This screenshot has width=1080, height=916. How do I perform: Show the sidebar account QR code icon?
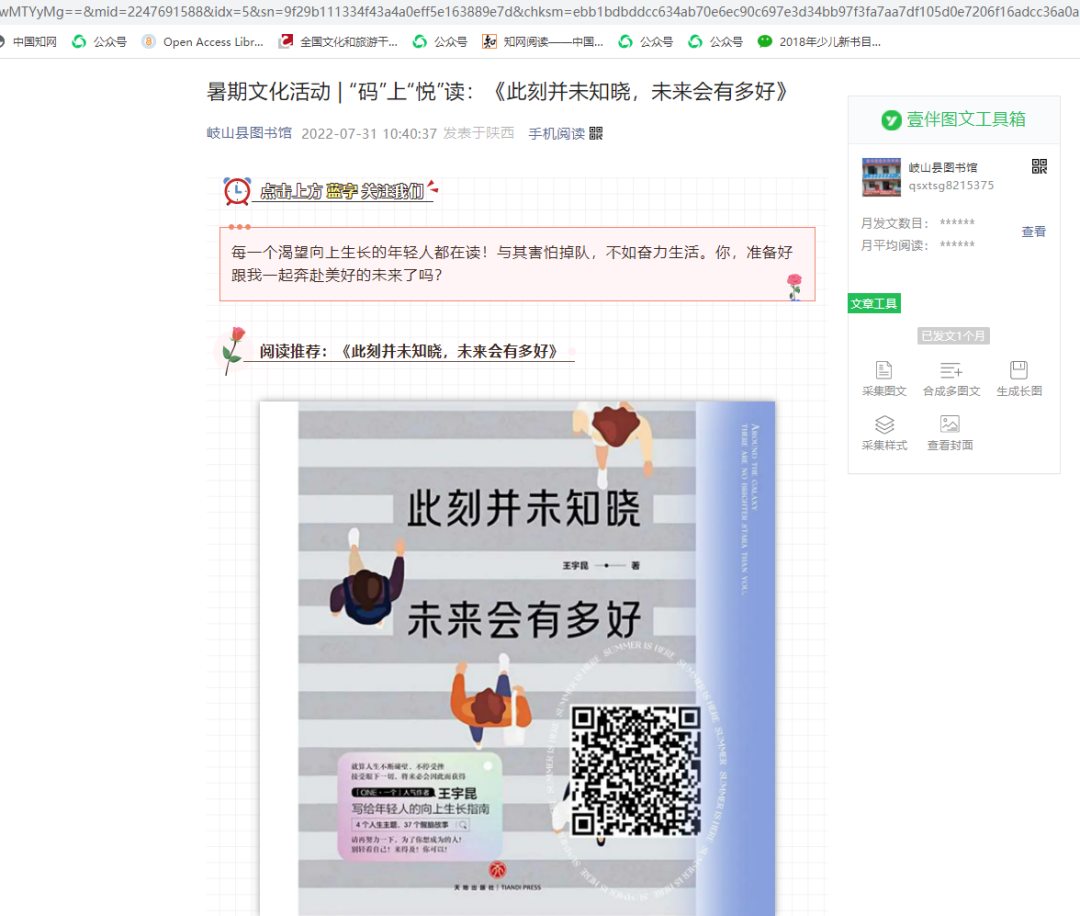(x=1039, y=166)
